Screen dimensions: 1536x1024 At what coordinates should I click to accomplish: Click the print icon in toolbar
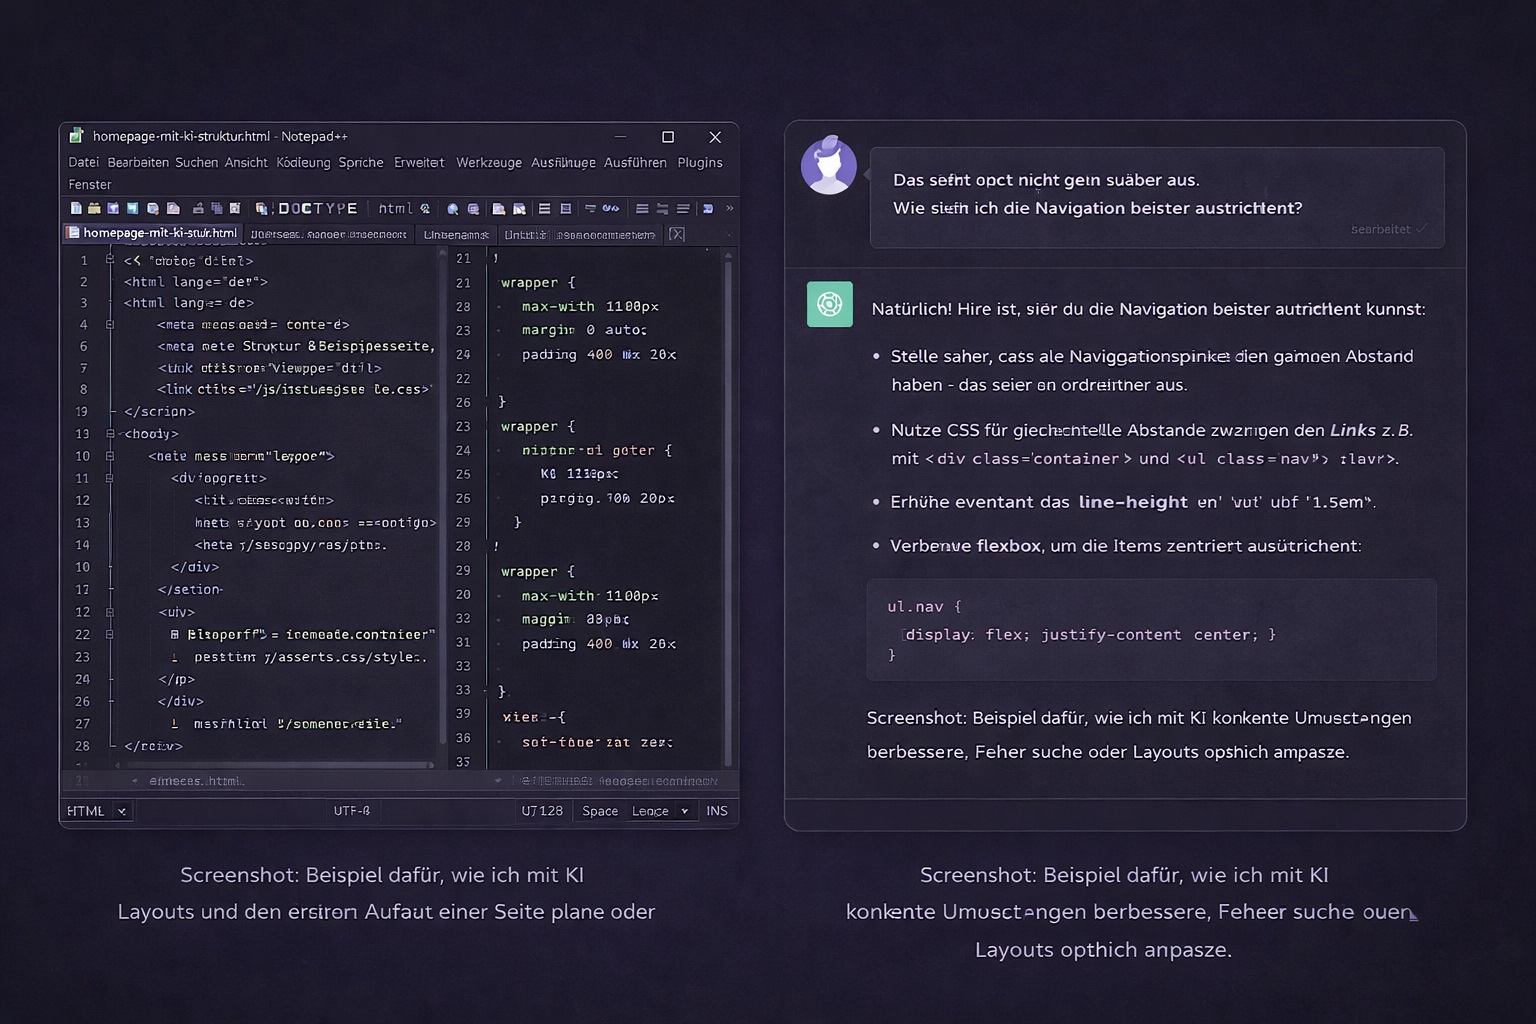[198, 209]
